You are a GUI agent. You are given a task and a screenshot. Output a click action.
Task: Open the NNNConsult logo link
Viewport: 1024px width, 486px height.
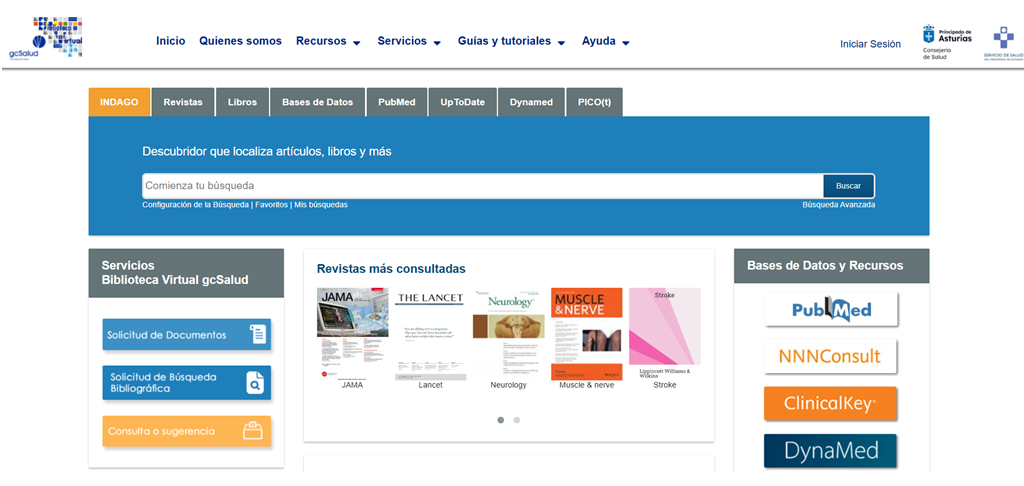tap(831, 356)
